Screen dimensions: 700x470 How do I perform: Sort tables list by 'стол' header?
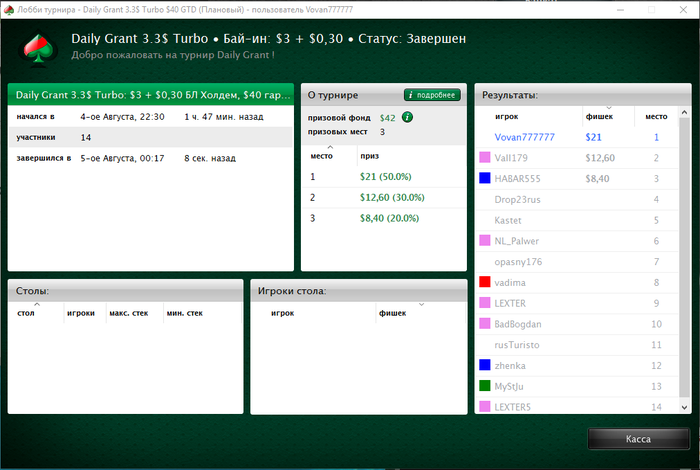click(37, 312)
